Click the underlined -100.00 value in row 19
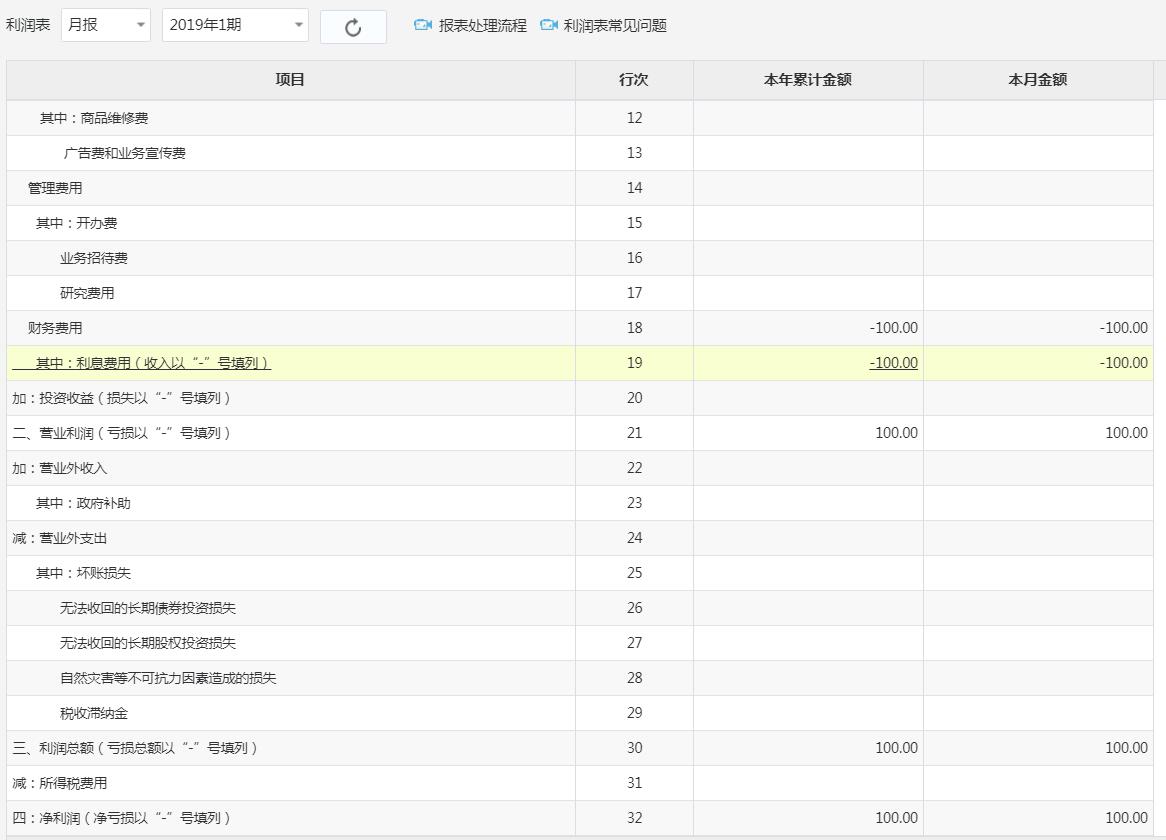This screenshot has height=840, width=1166. 892,363
